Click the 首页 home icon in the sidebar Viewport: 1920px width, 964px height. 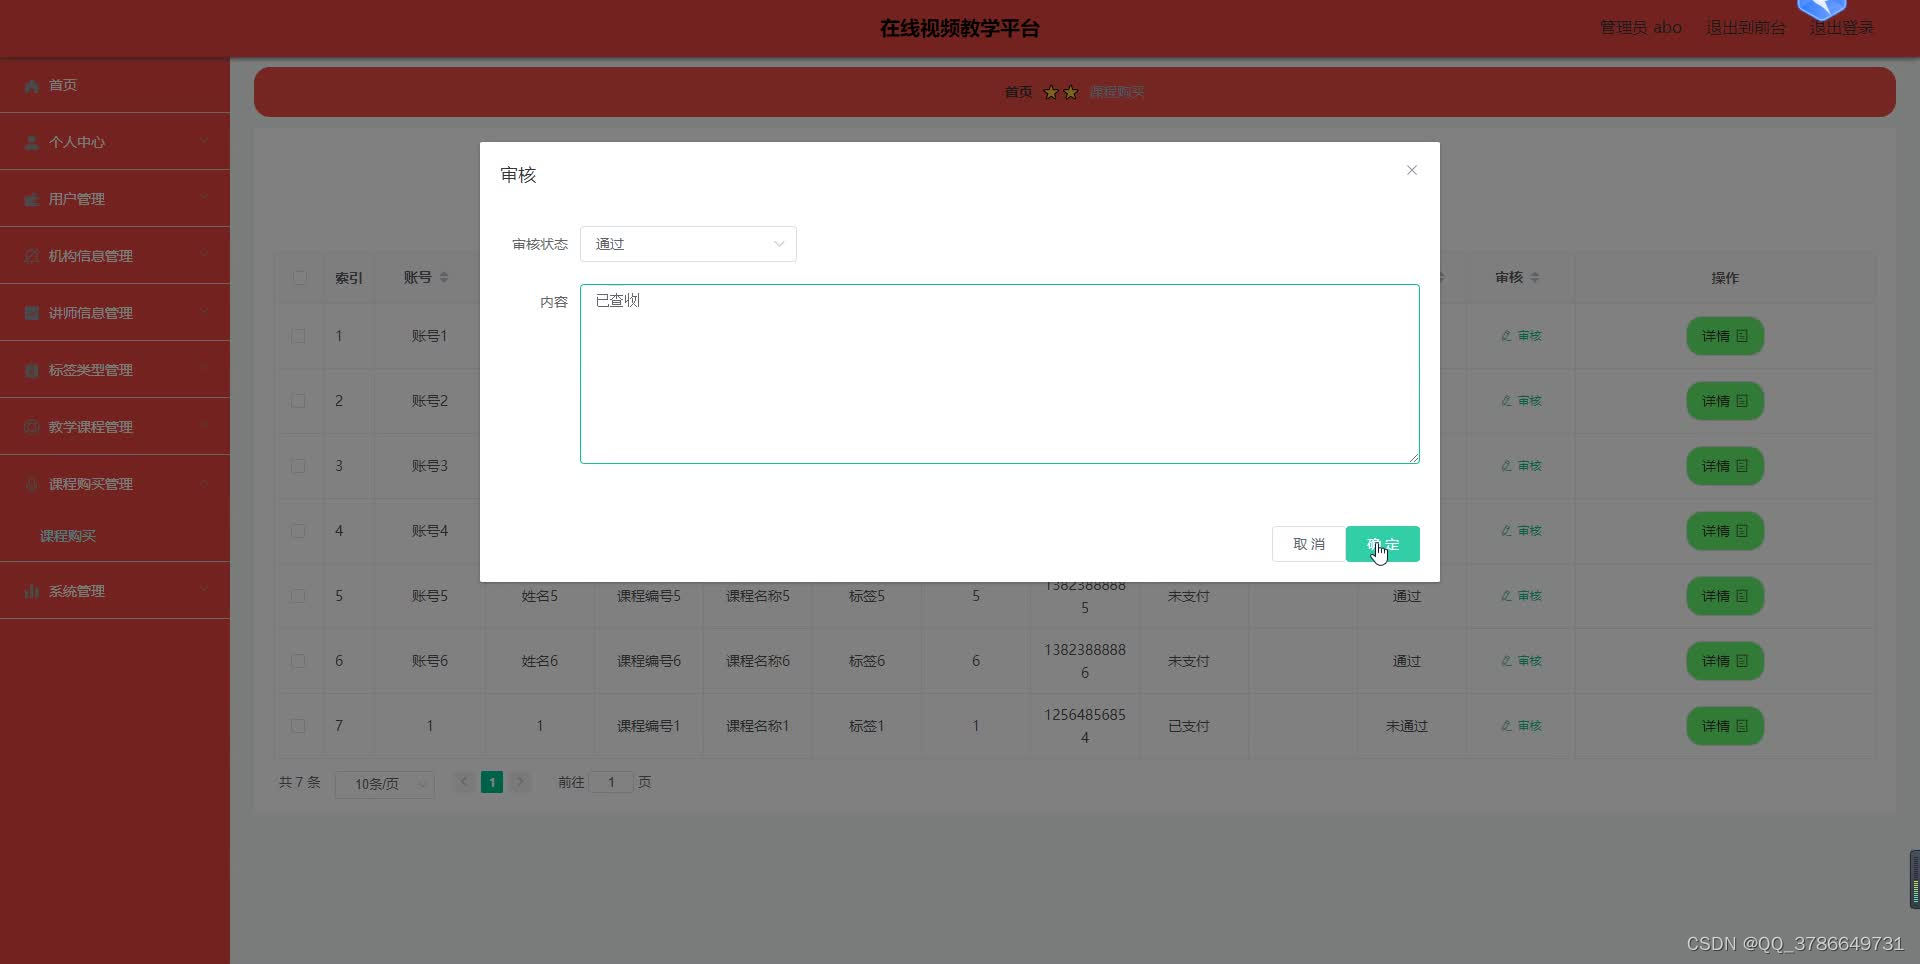31,86
